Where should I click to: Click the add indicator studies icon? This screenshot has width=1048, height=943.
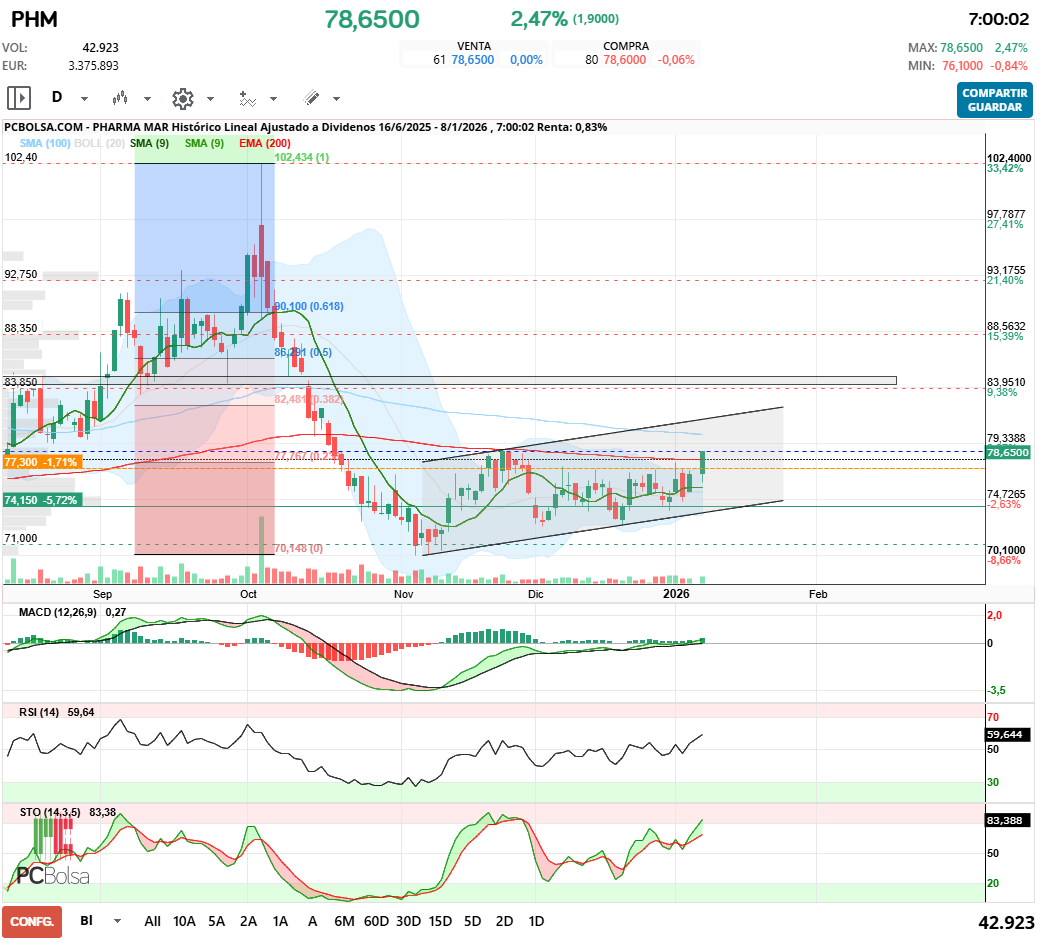247,98
